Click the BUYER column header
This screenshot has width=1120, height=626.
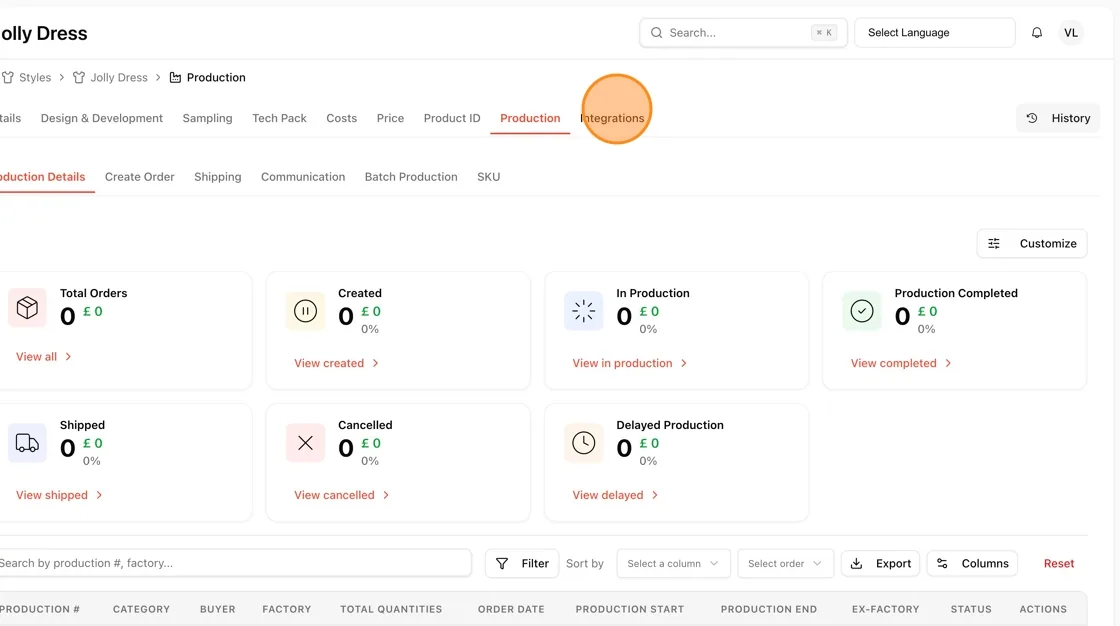tap(218, 609)
